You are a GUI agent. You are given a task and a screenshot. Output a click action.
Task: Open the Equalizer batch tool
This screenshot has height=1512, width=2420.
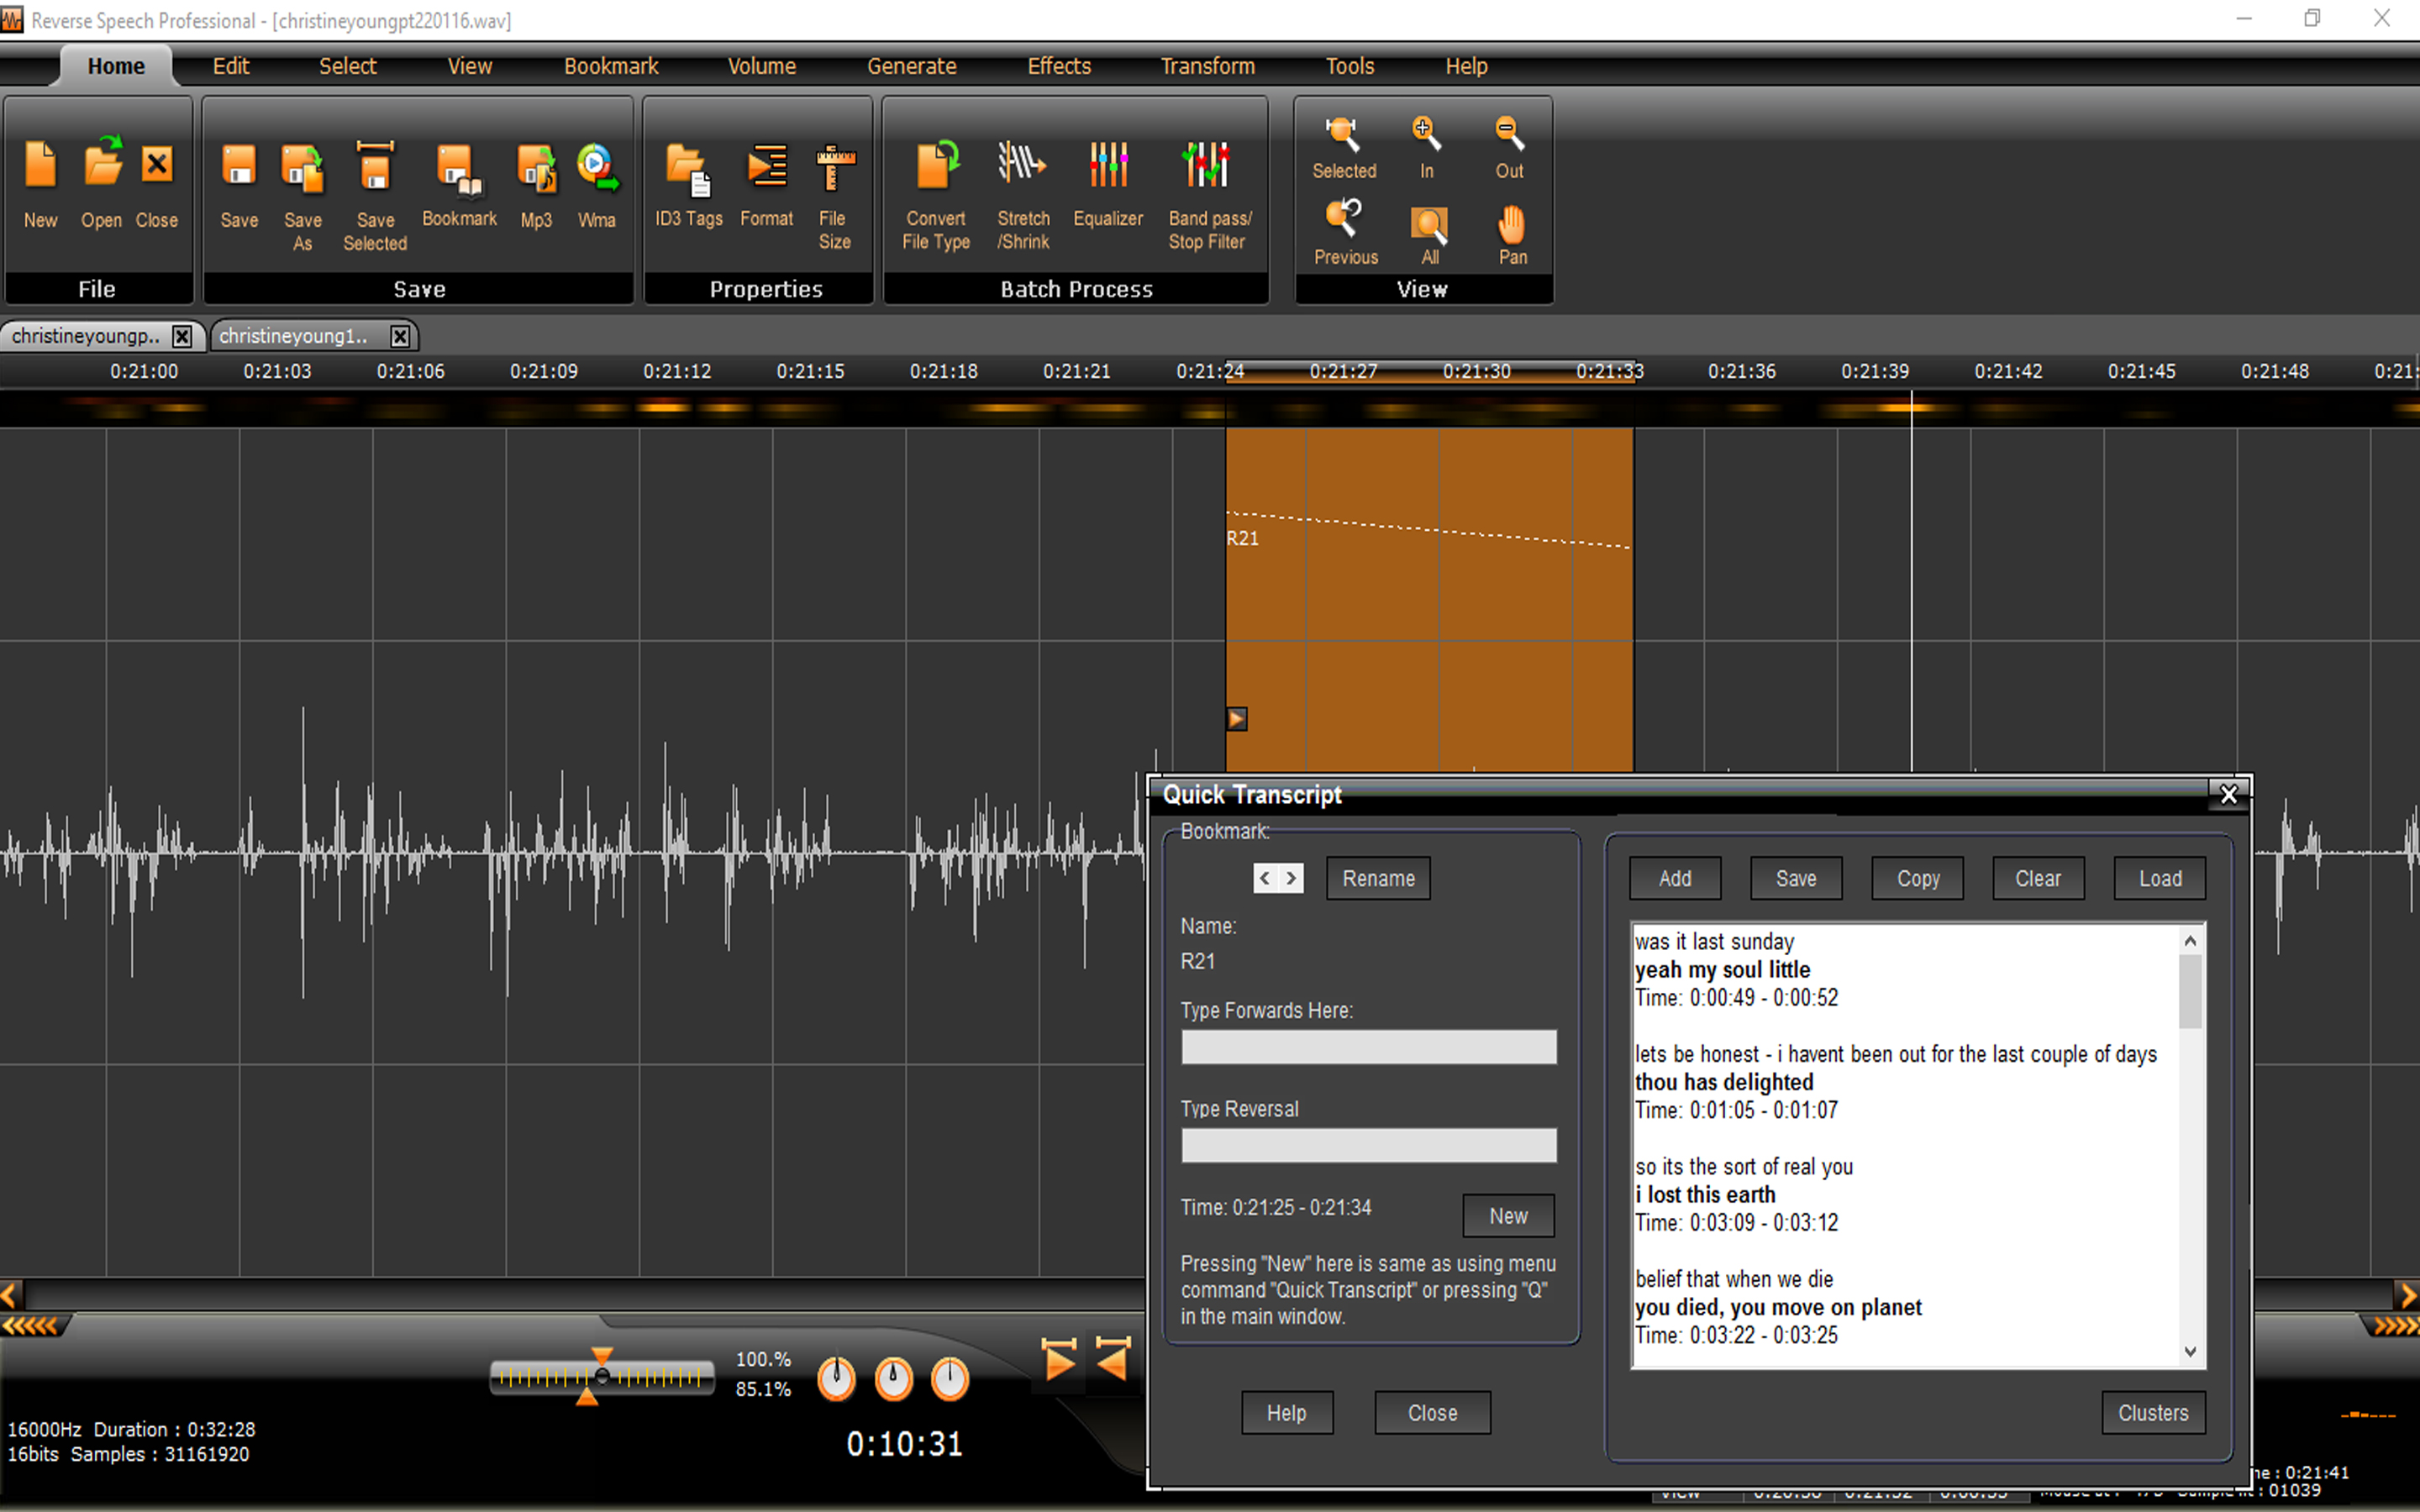coord(1108,164)
